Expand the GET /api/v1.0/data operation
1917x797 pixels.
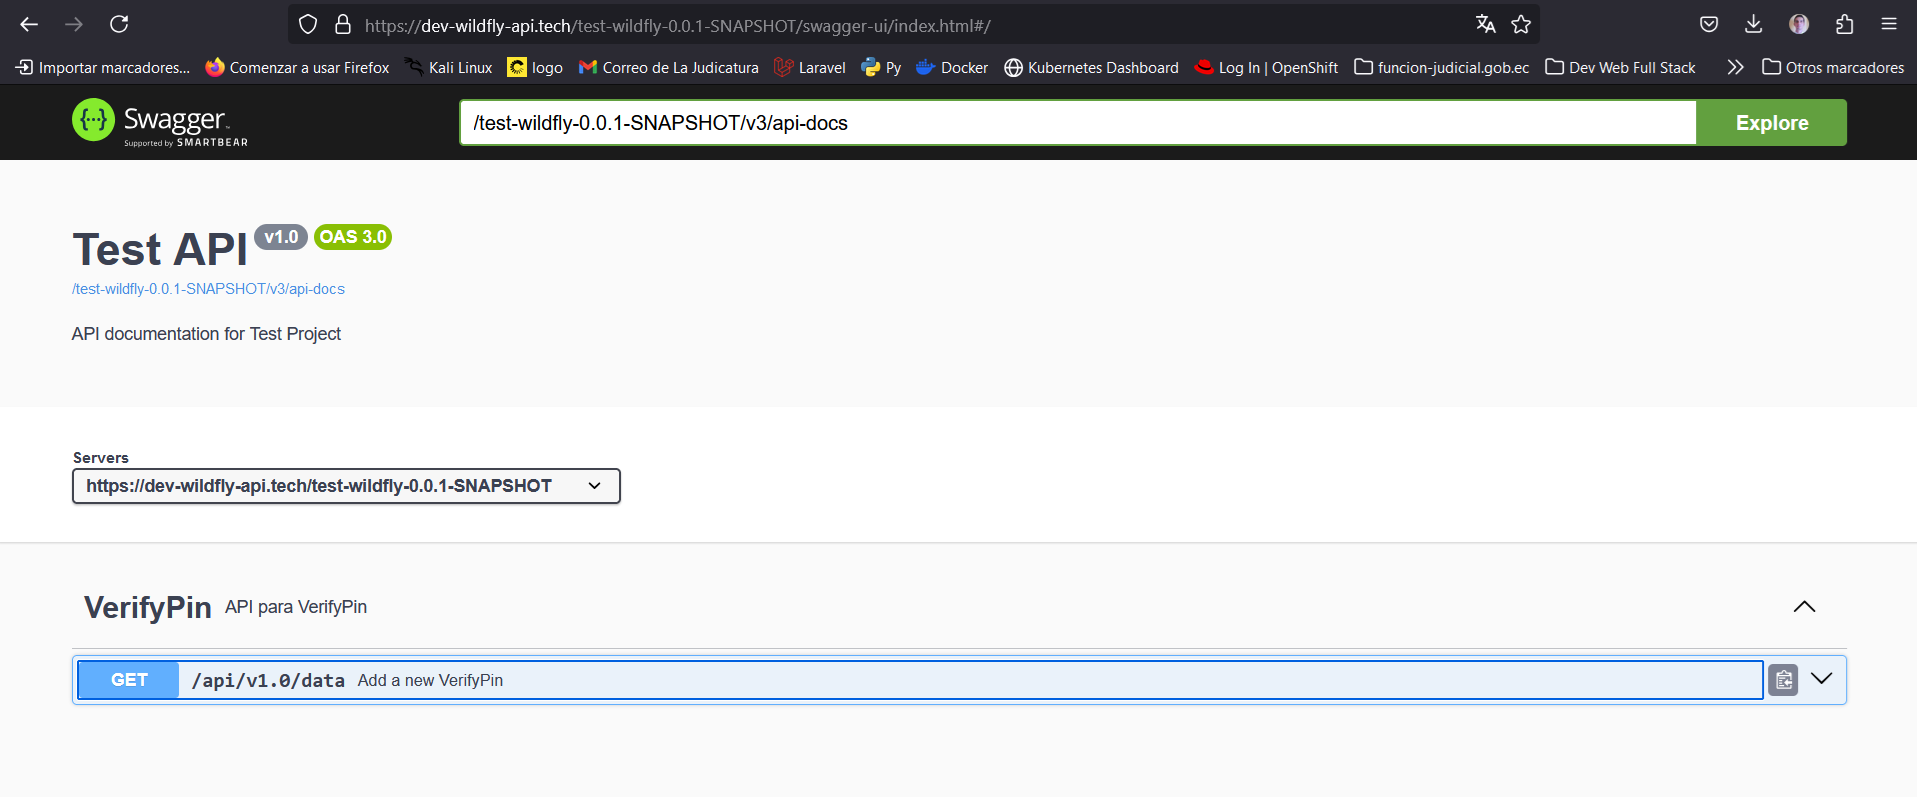[1821, 679]
